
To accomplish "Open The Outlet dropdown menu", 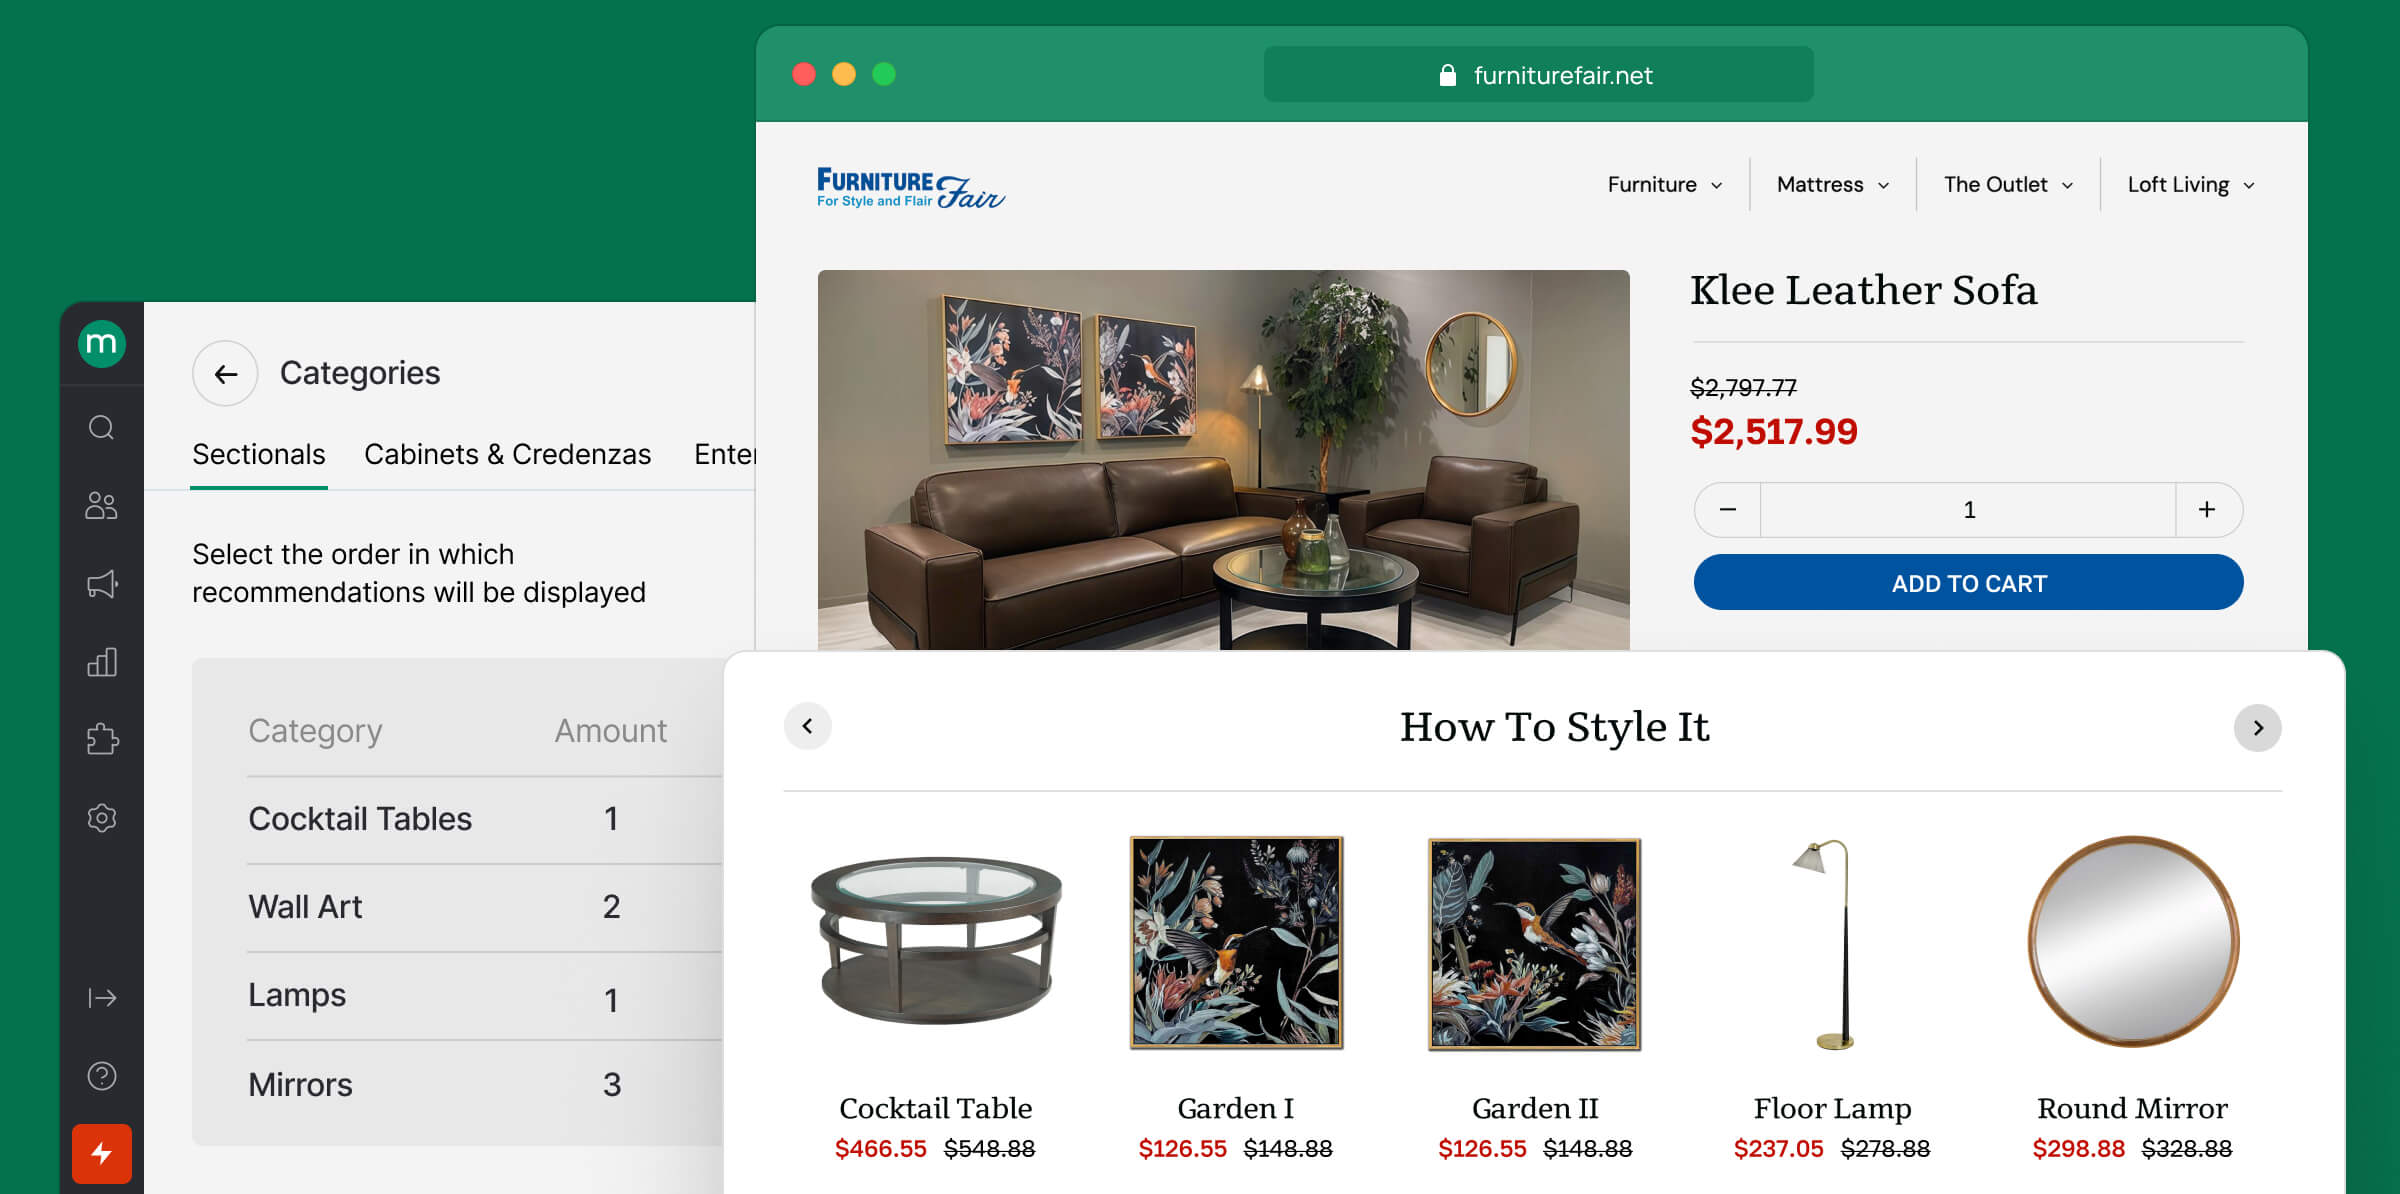I will (x=2007, y=185).
